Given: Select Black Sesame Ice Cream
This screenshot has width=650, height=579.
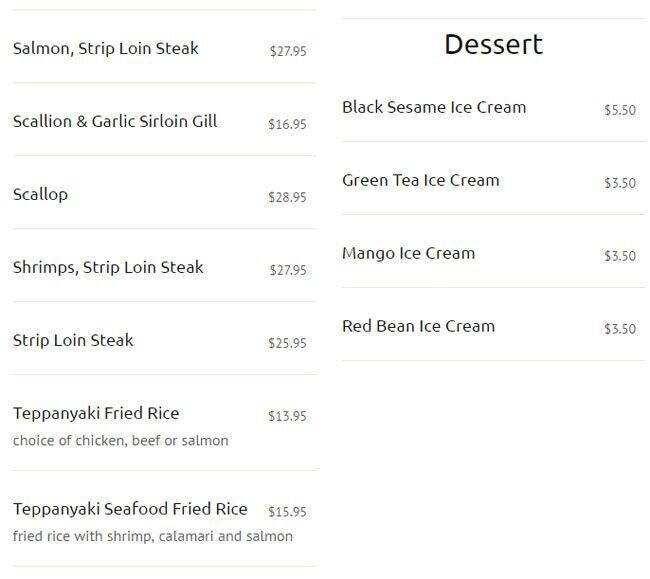Looking at the screenshot, I should point(434,107).
